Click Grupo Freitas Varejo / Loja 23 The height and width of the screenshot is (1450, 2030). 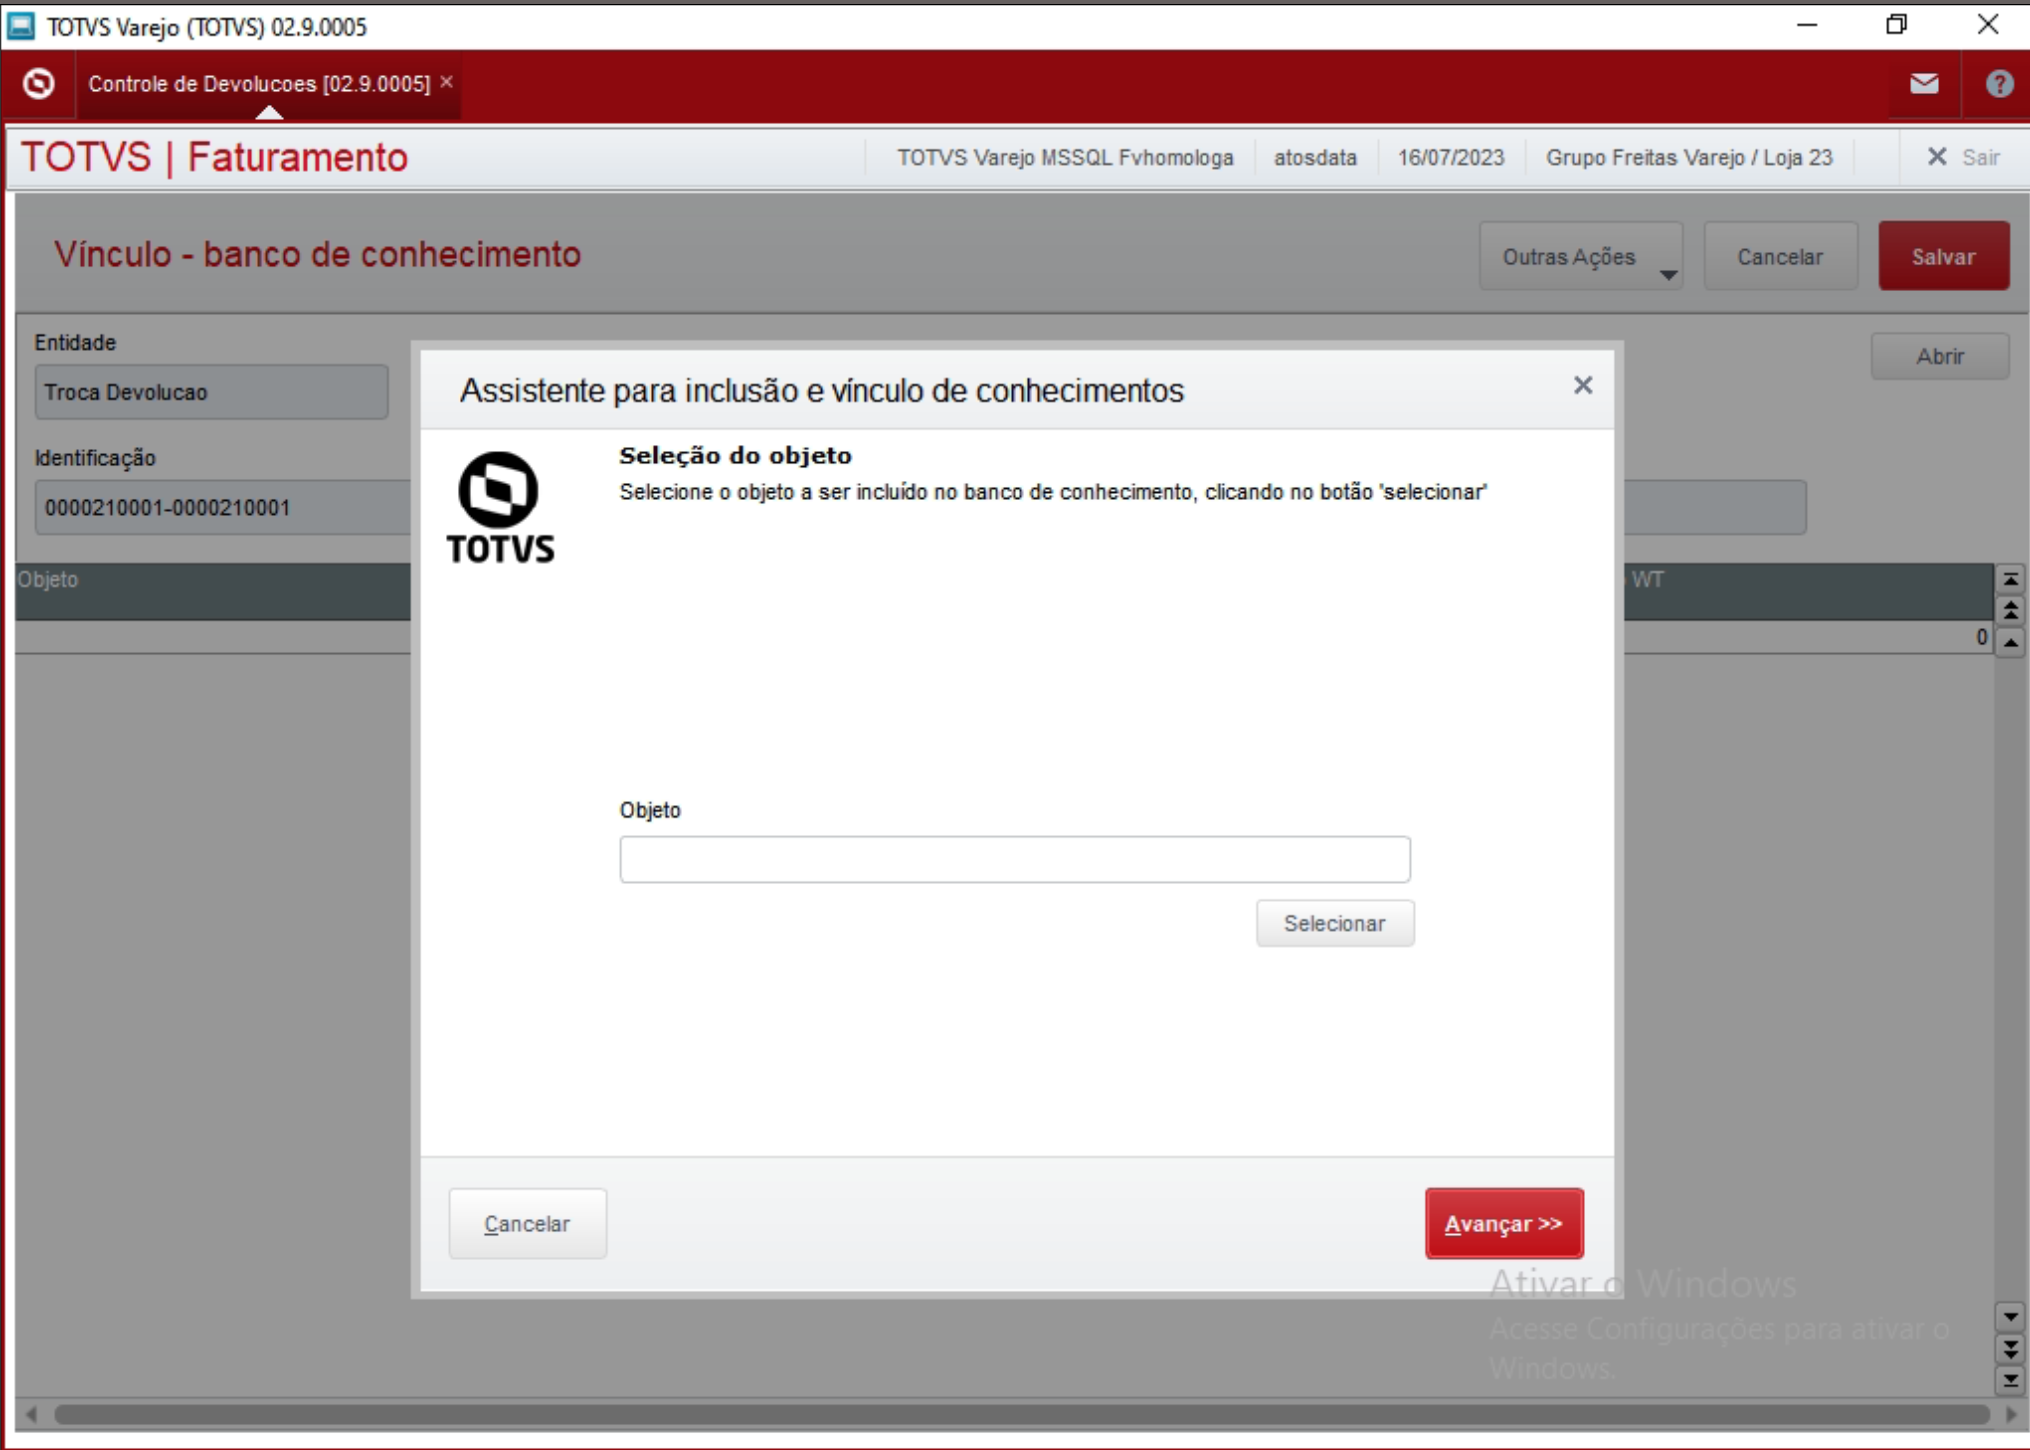point(1689,158)
